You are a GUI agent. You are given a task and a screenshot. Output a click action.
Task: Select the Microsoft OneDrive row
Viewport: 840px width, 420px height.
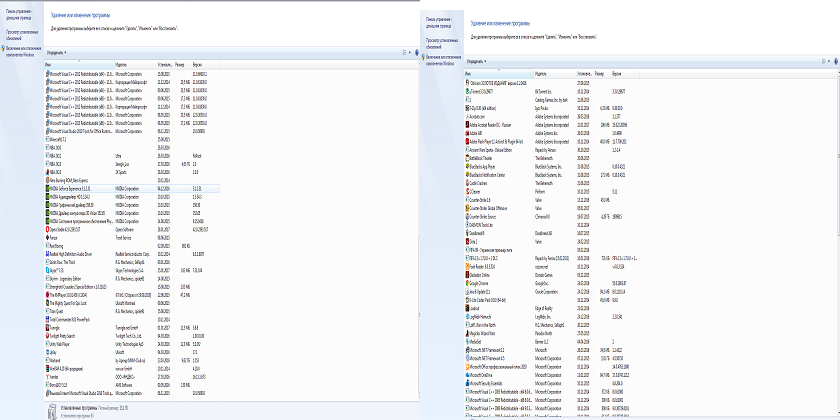coord(552,375)
